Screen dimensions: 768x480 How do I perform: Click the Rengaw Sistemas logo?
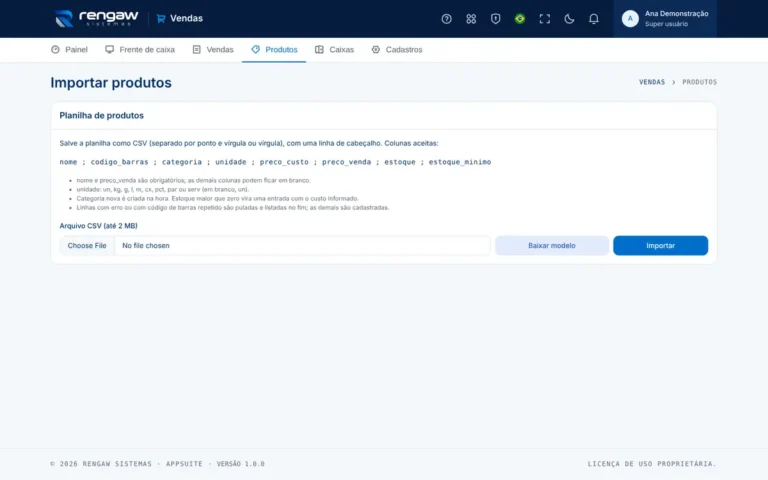tap(96, 18)
